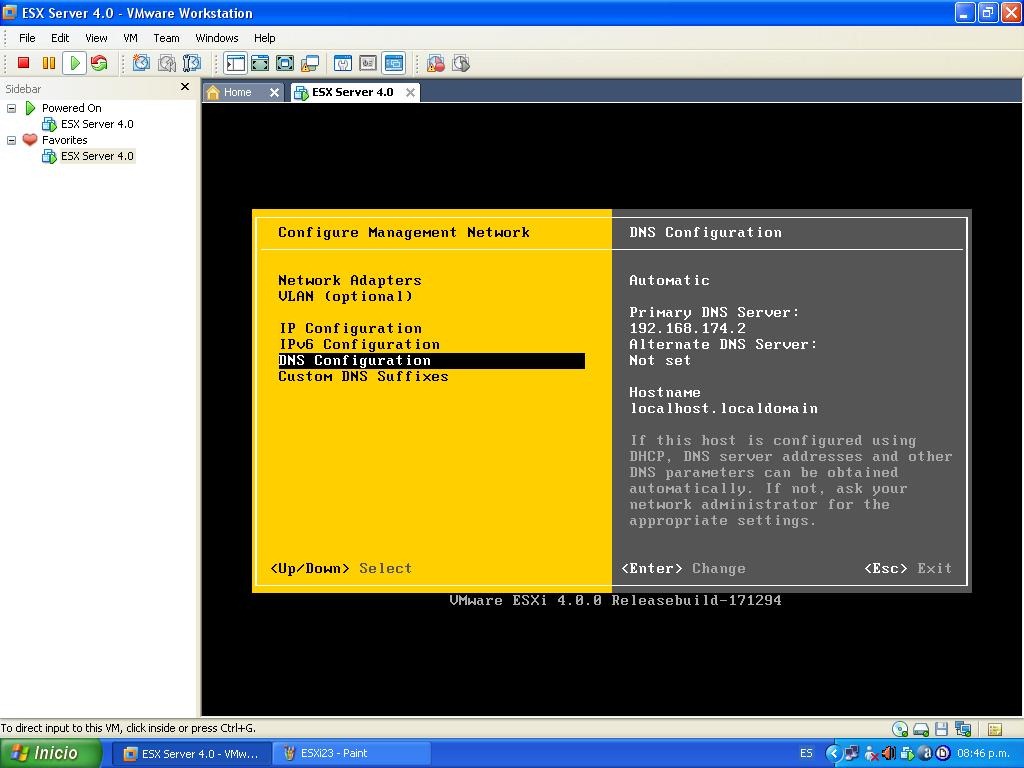
Task: Click the CD/DVD device status icon
Action: pyautogui.click(x=900, y=729)
